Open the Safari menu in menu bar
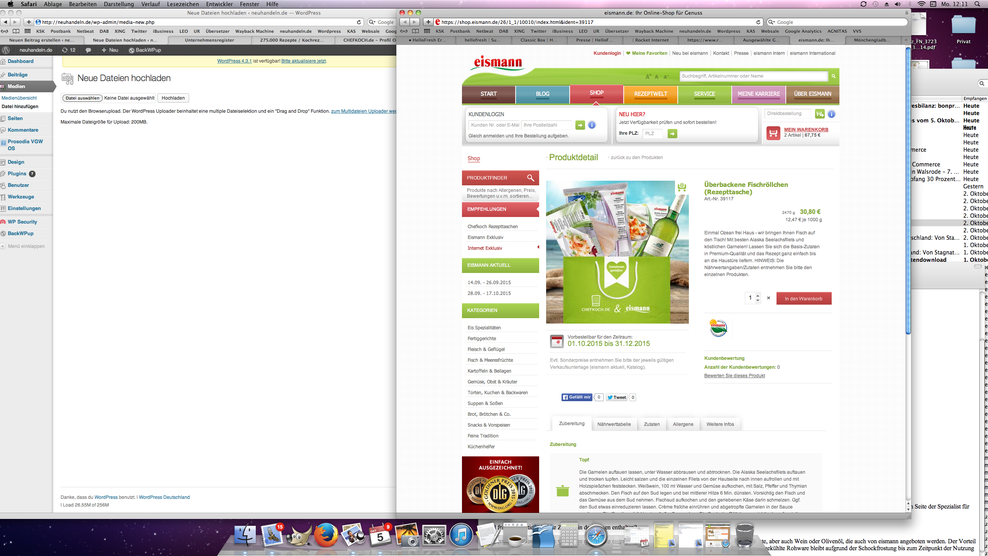This screenshot has width=988, height=556. pyautogui.click(x=28, y=4)
